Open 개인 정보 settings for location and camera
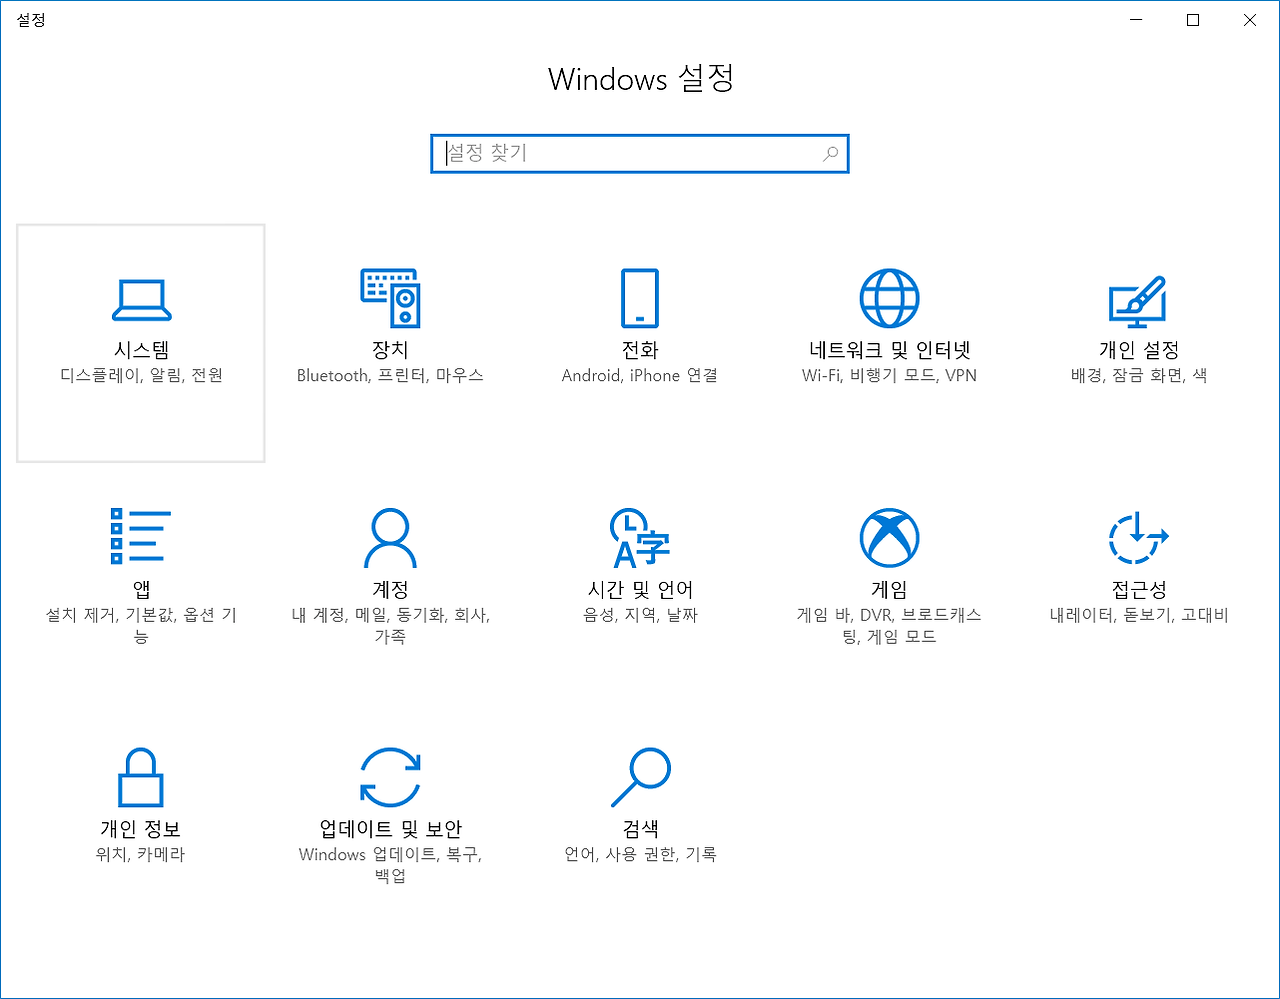1280x999 pixels. click(140, 808)
